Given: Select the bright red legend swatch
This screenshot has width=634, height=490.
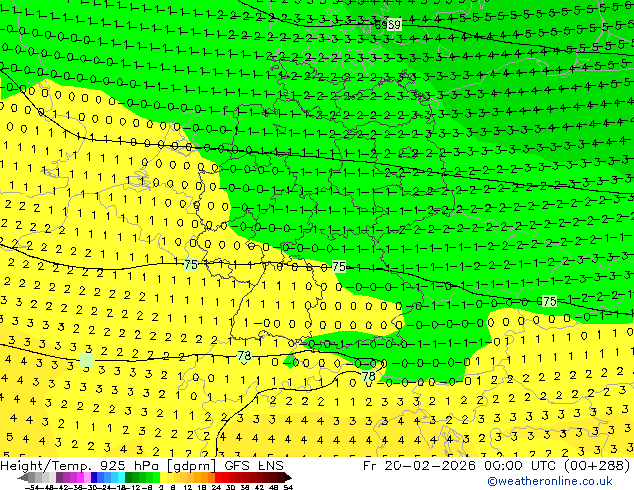Looking at the screenshot, I should 218,478.
